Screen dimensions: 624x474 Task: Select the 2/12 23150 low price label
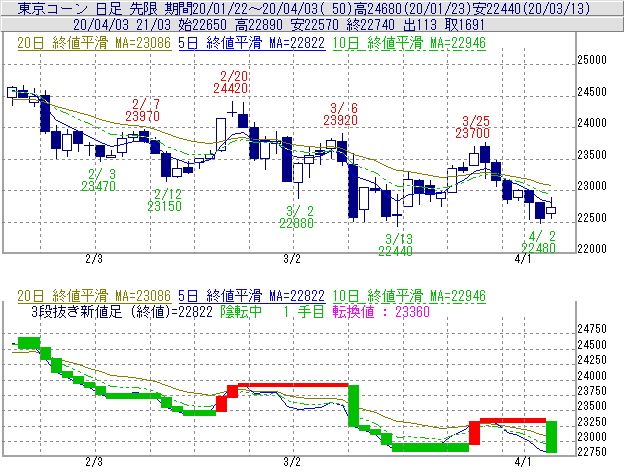point(165,200)
